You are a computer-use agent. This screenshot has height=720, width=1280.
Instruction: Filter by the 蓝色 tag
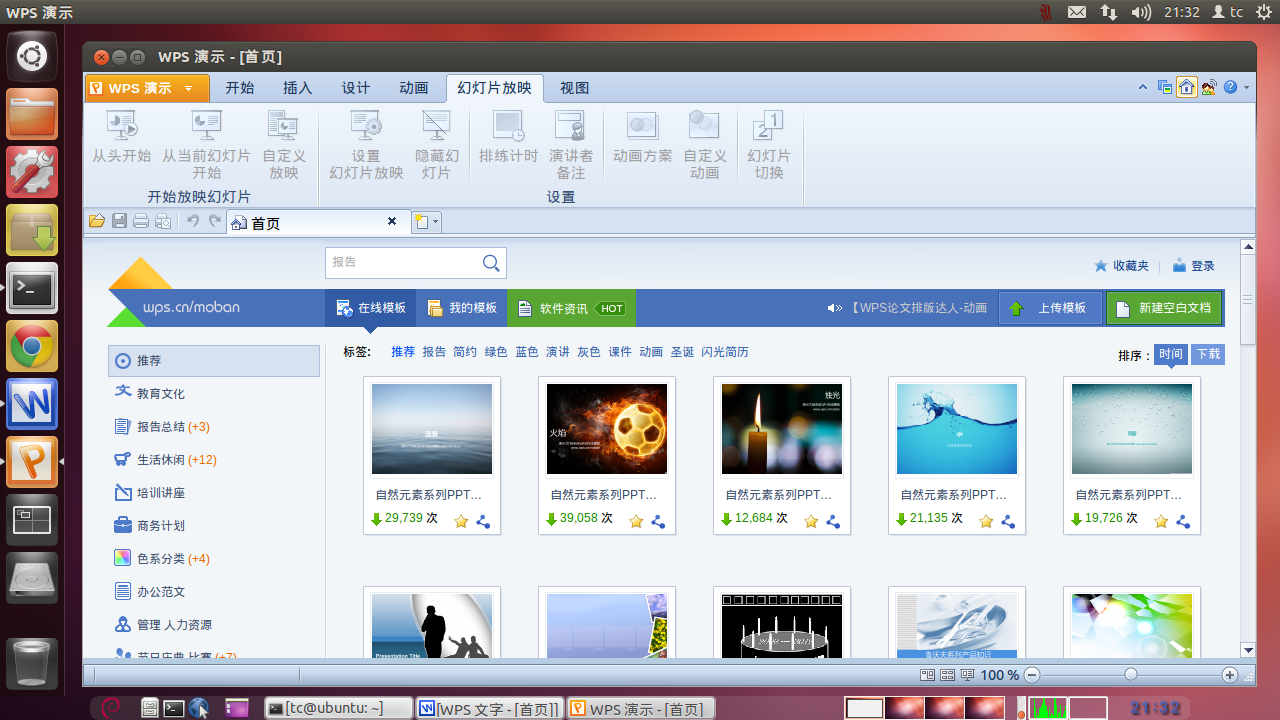tap(527, 352)
